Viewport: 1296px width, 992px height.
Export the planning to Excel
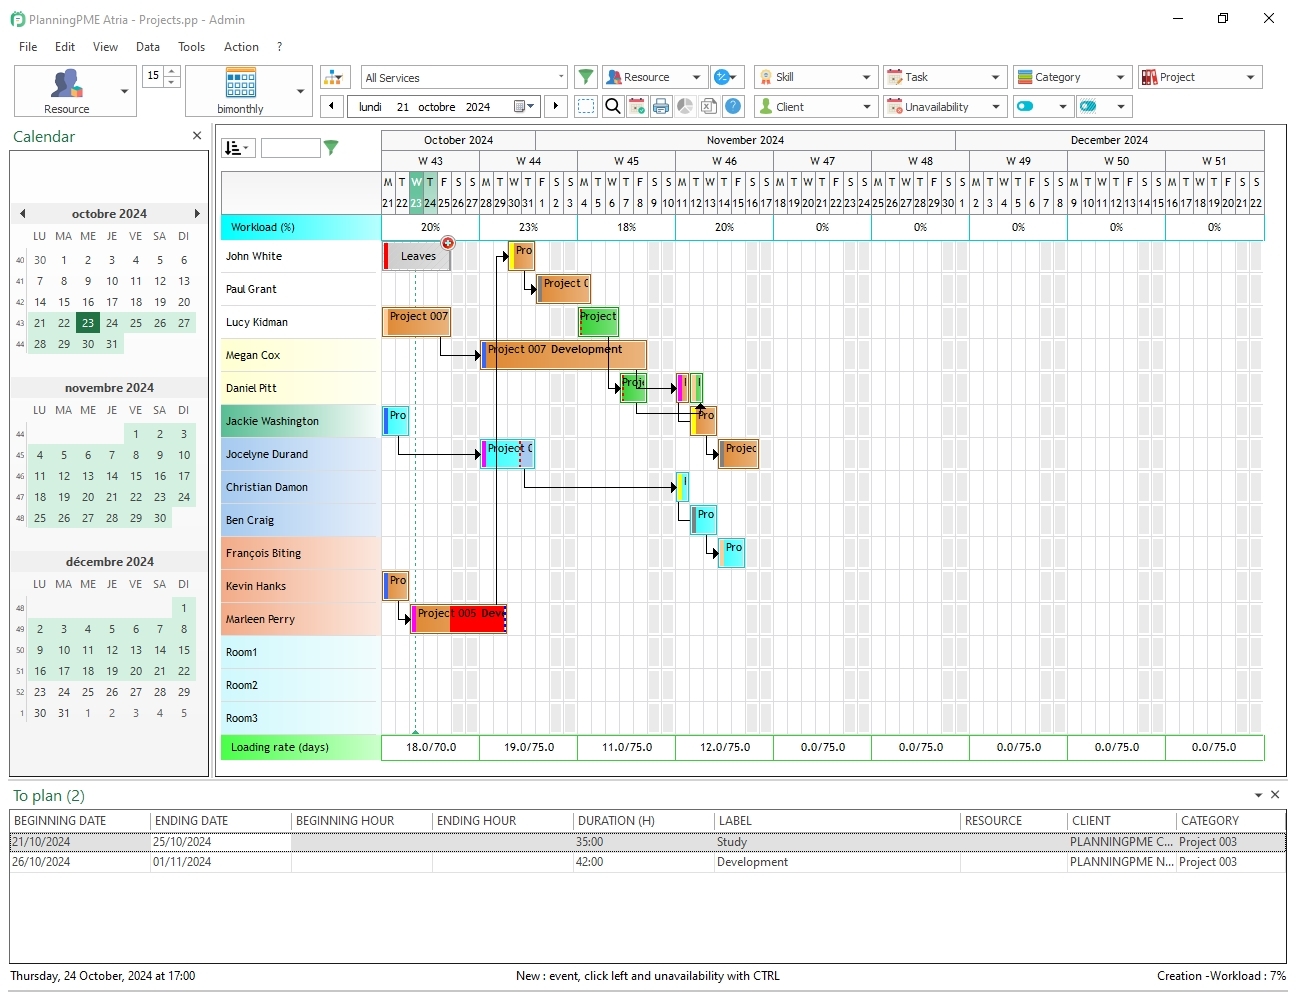(x=709, y=106)
